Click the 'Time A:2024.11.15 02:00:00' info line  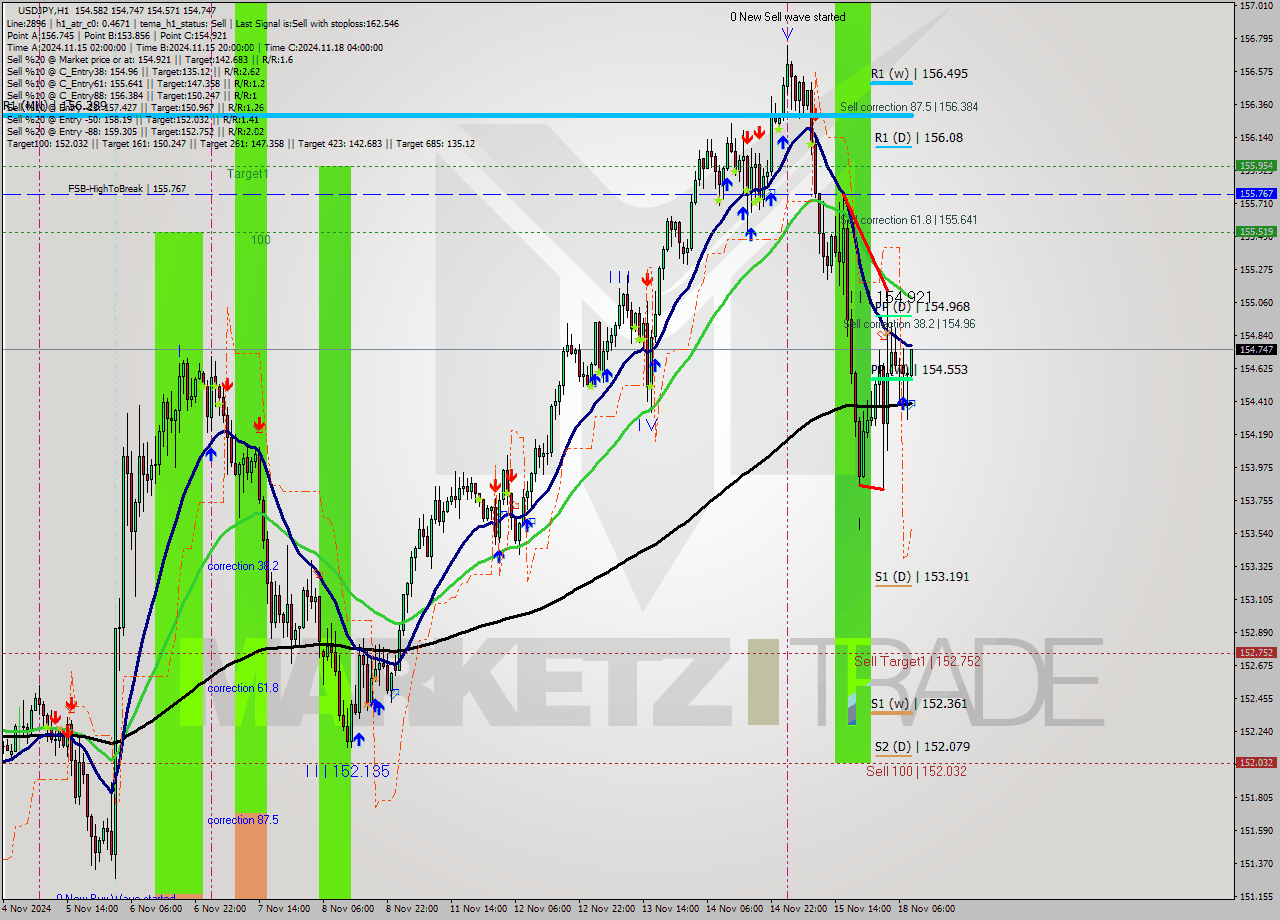point(66,47)
